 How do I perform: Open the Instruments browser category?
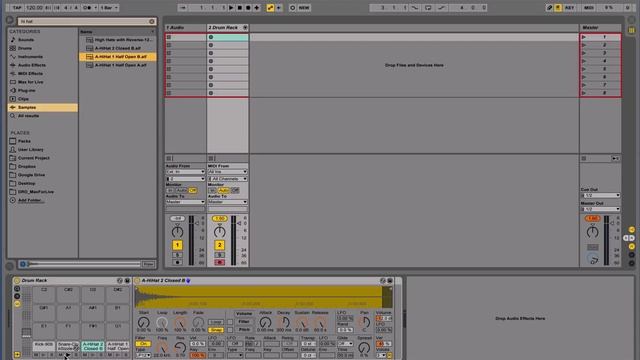coord(30,57)
